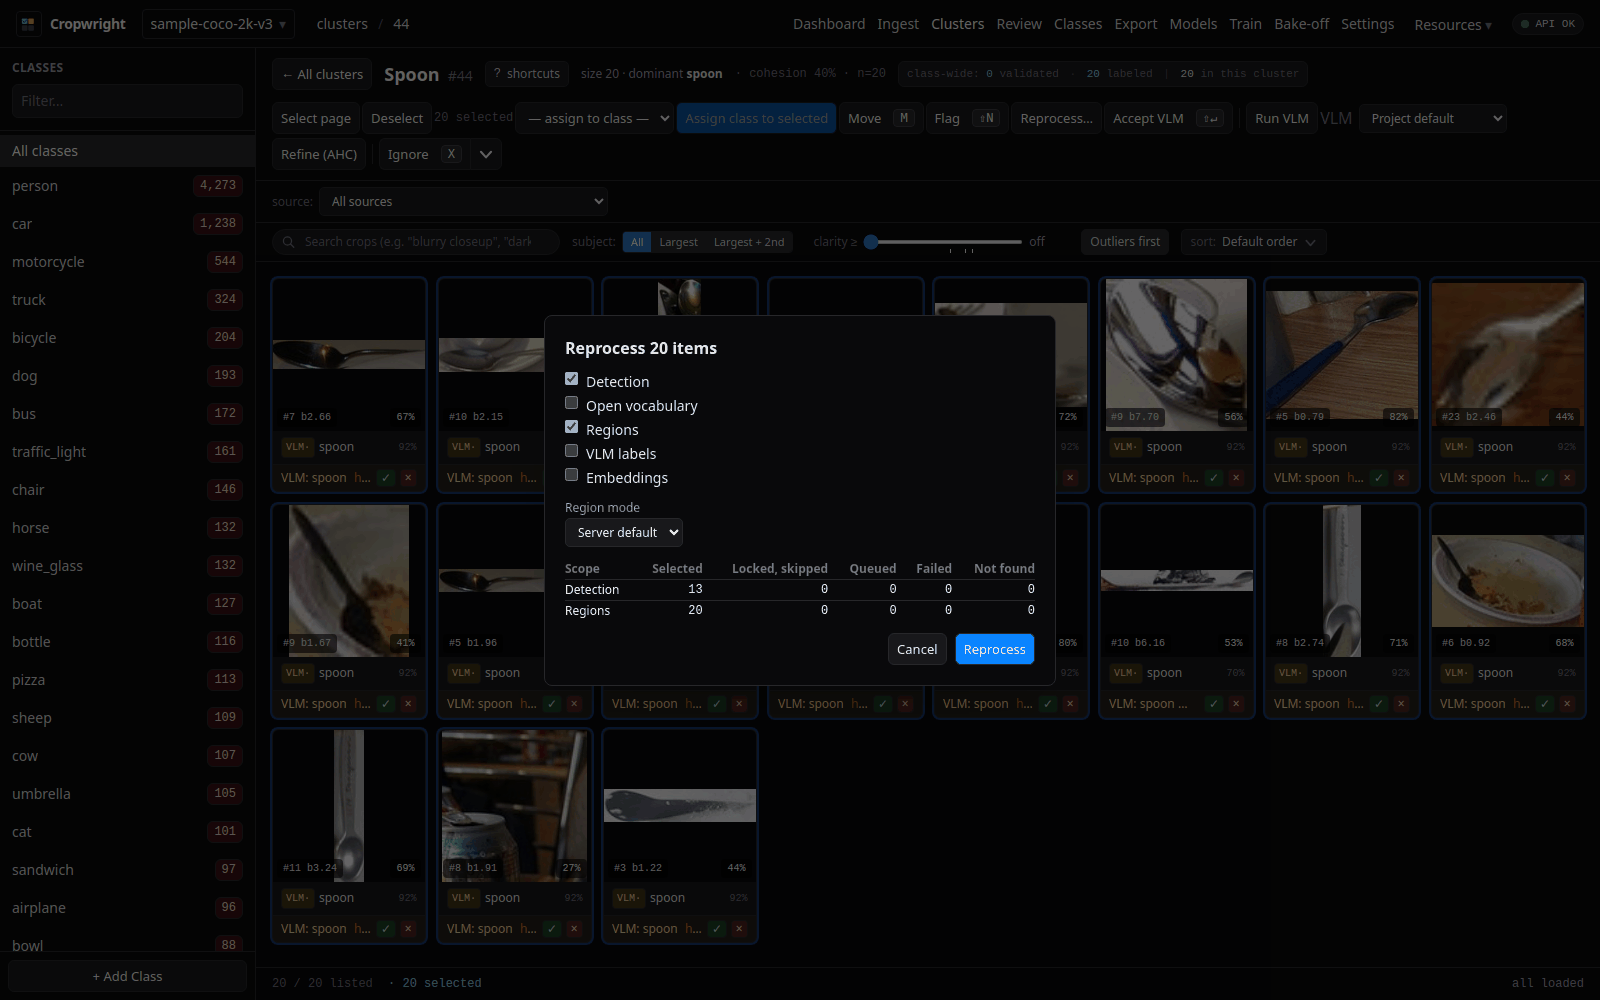Reject VLM label on card #11 b3.24

(408, 929)
